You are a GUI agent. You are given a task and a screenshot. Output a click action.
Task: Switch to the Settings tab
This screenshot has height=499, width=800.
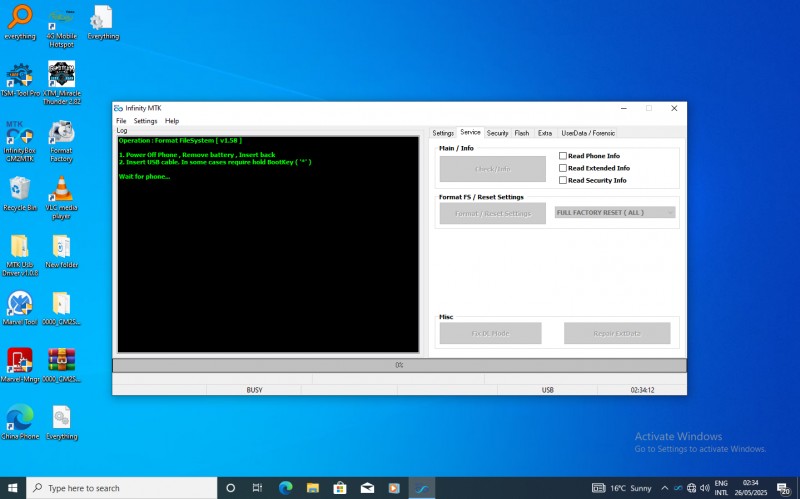[x=443, y=133]
